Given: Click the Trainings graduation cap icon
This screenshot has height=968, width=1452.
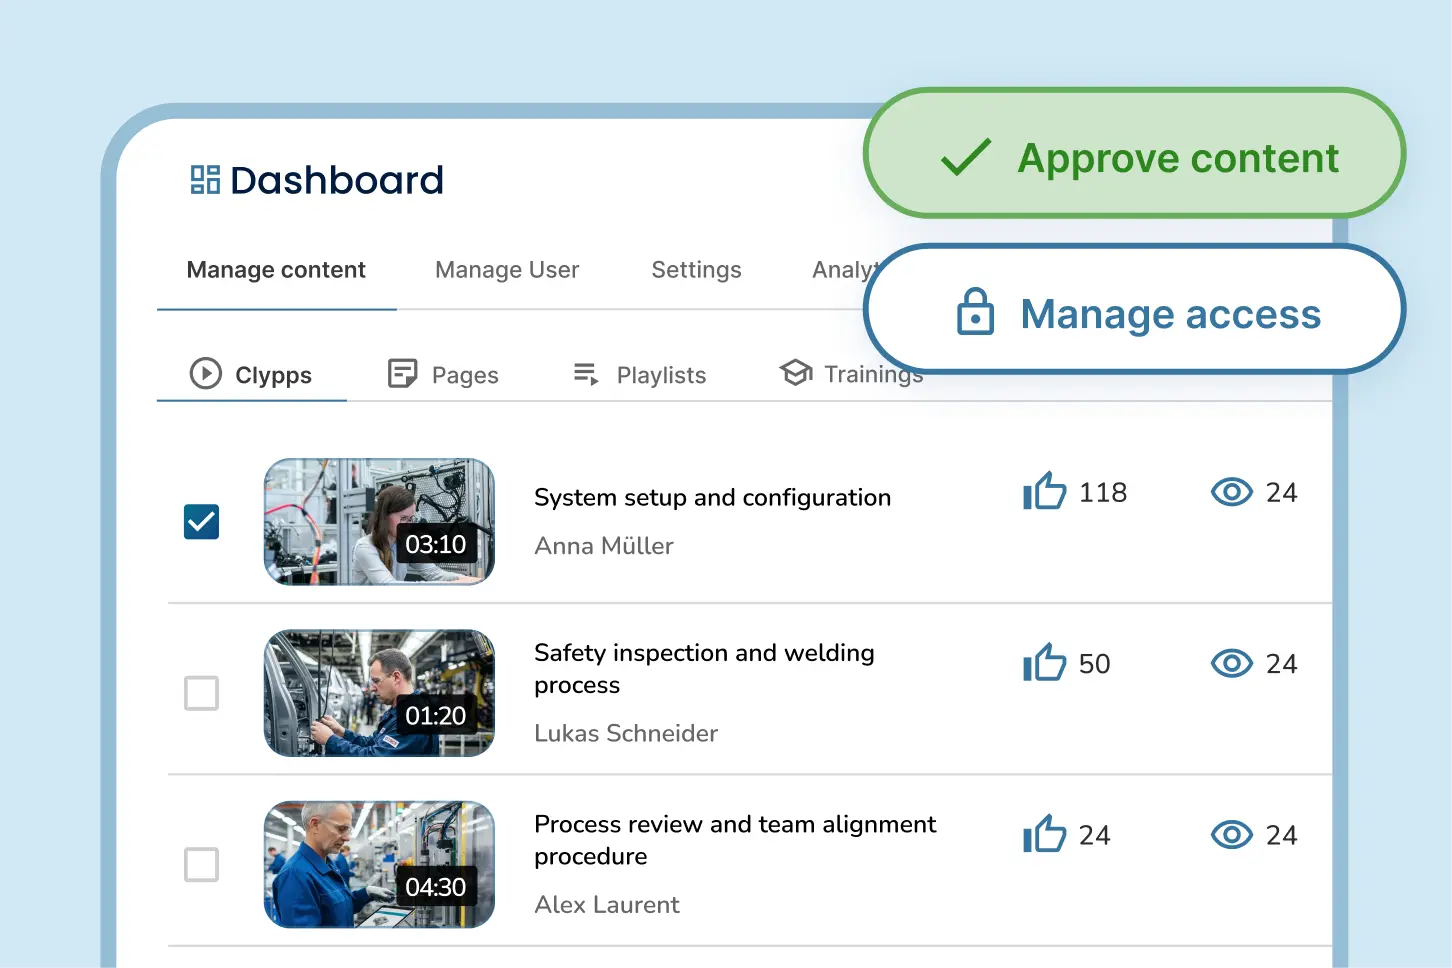Looking at the screenshot, I should 796,373.
